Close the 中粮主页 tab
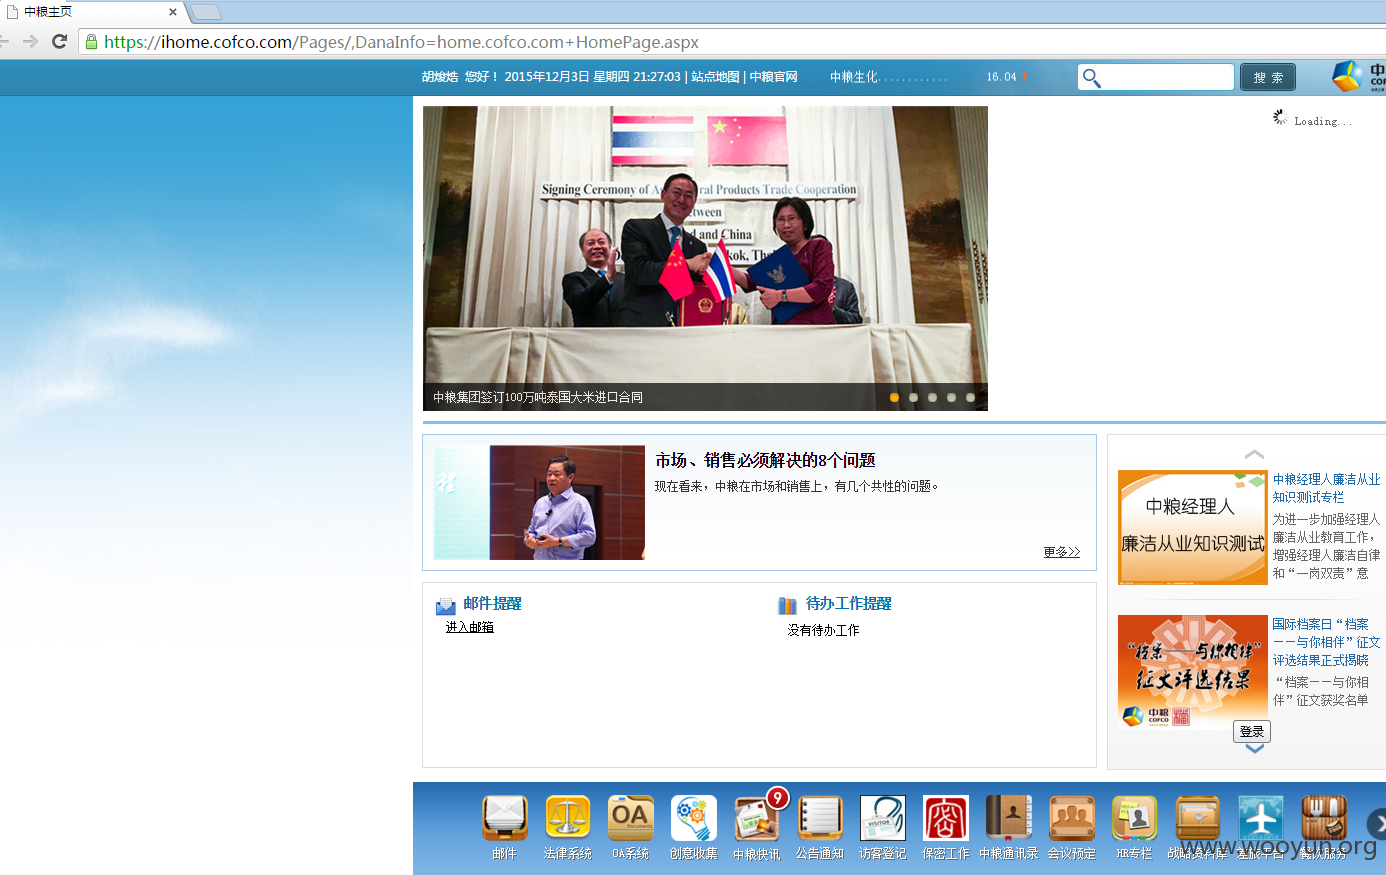 173,12
